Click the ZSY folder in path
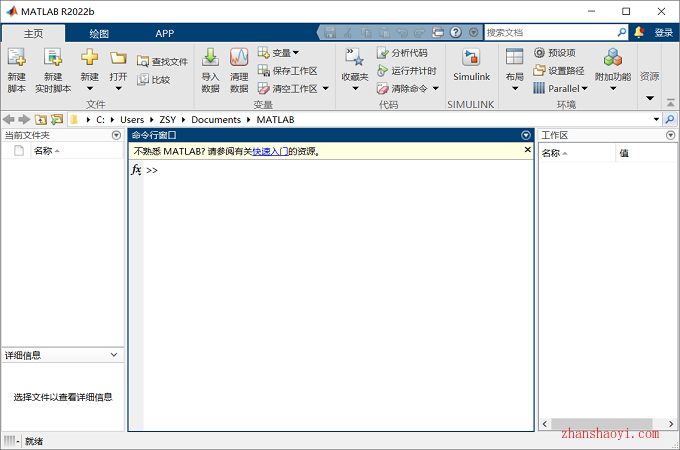This screenshot has height=450, width=680. (x=167, y=120)
